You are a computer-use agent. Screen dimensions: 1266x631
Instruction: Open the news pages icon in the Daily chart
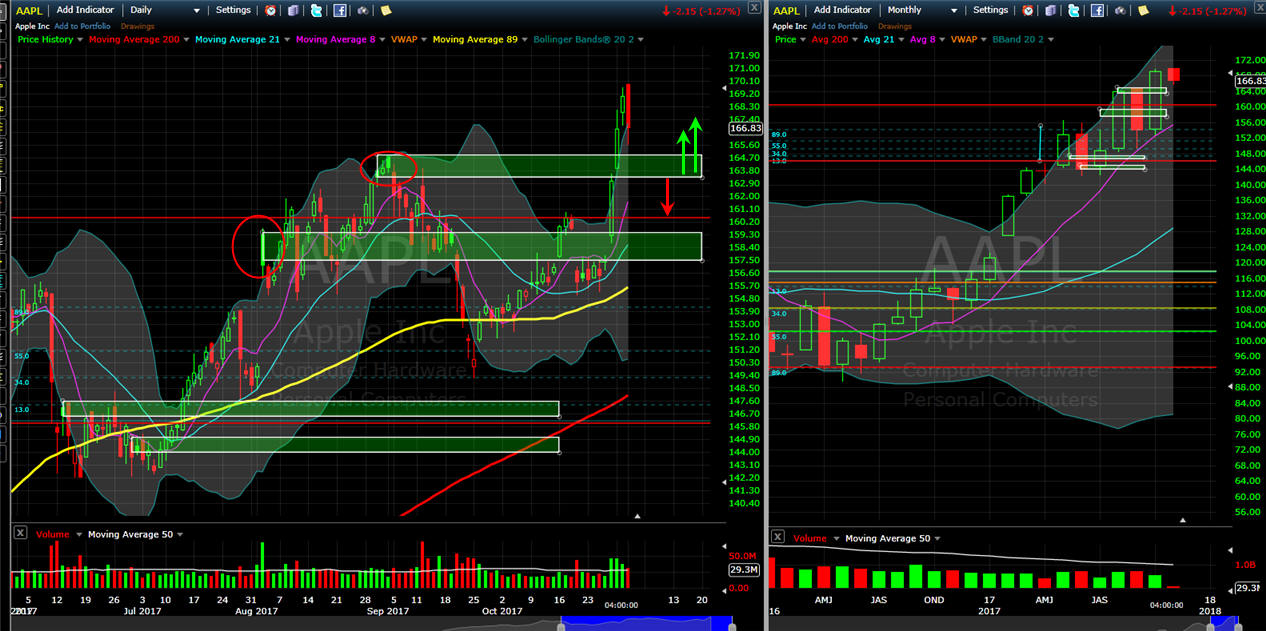[293, 10]
